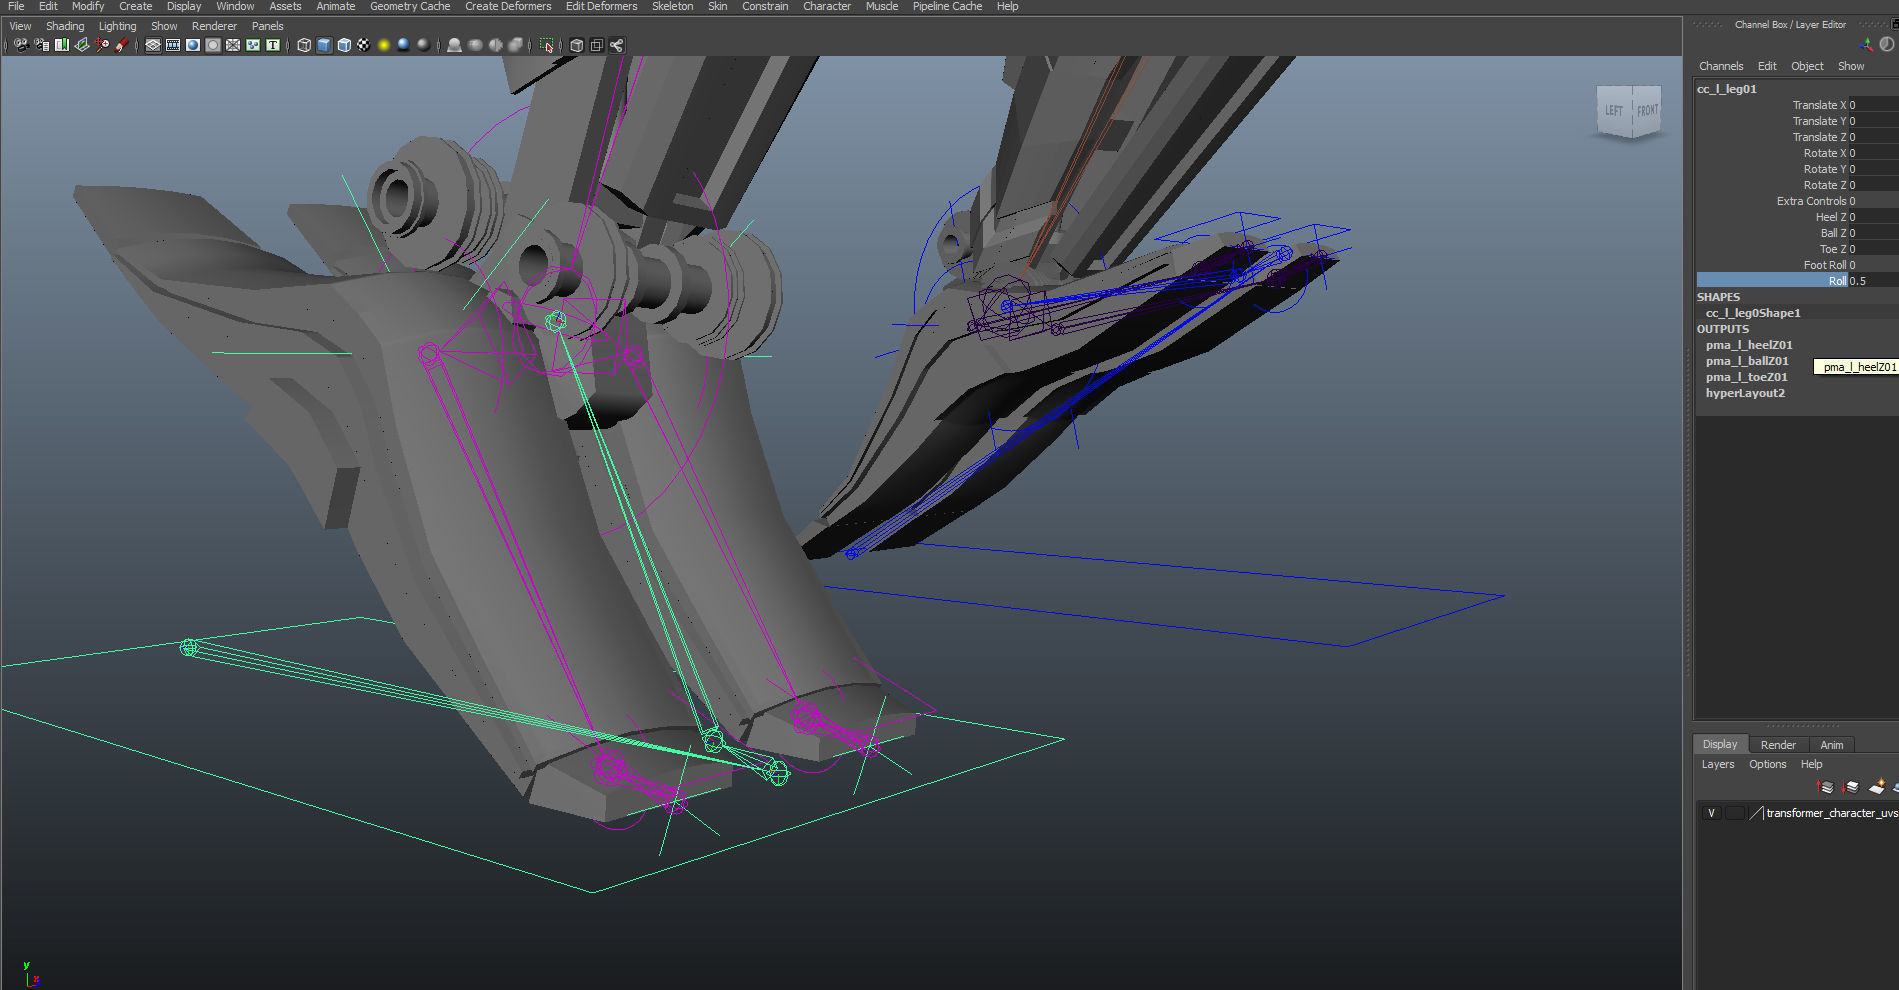Click the red-cursor selection highlight icon
Image resolution: width=1899 pixels, height=990 pixels.
[547, 45]
